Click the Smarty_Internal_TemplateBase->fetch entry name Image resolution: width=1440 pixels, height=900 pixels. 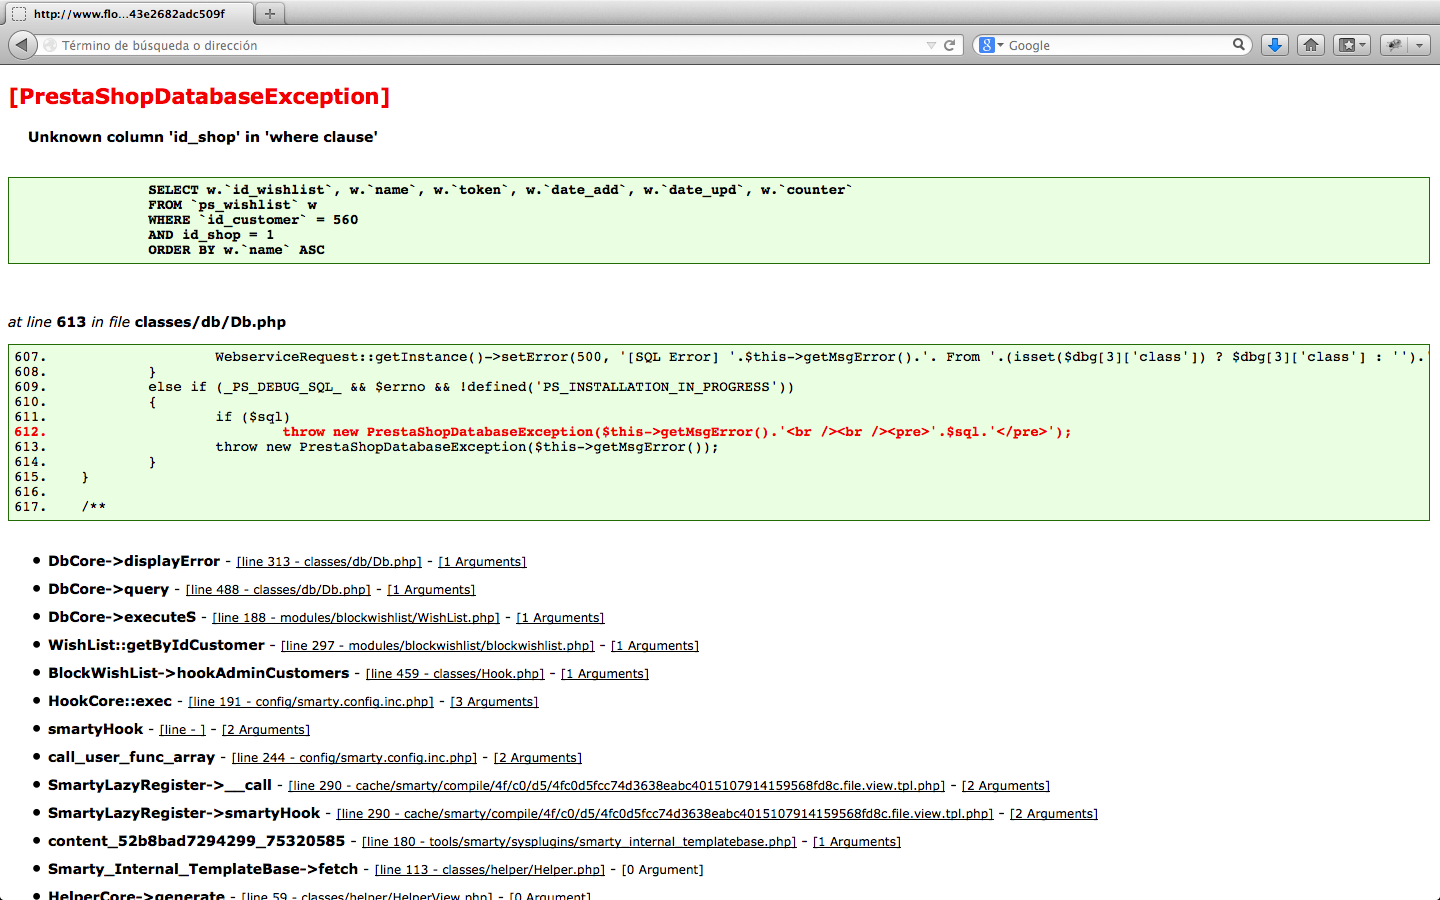pyautogui.click(x=203, y=869)
